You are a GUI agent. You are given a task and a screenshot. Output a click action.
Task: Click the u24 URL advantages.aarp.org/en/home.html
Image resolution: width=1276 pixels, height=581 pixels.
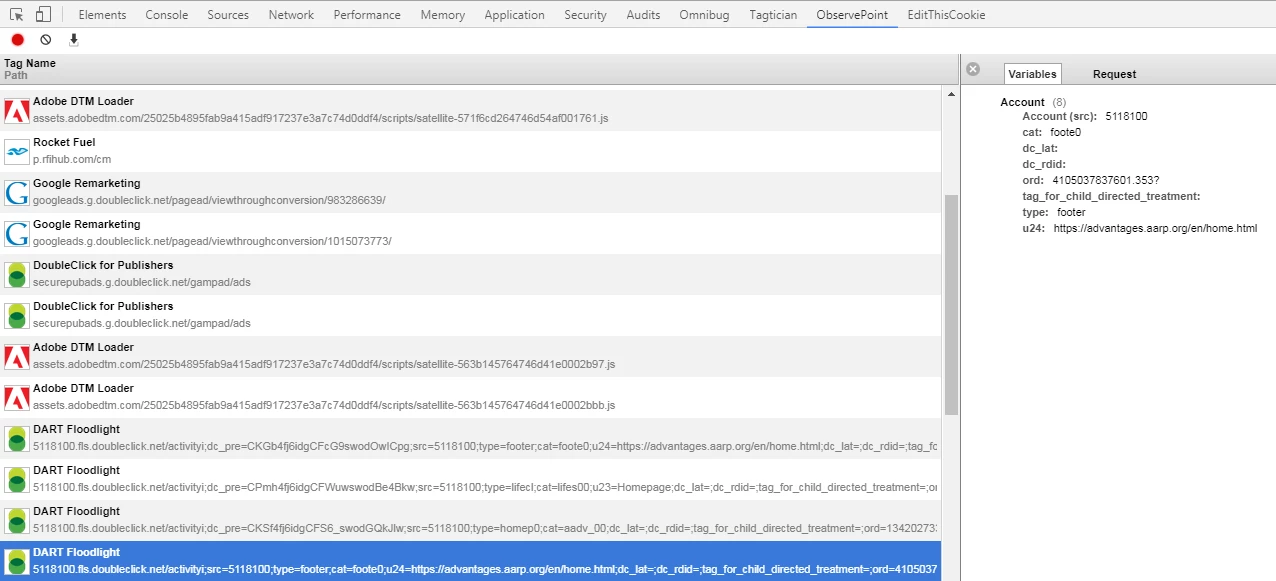tap(1155, 228)
